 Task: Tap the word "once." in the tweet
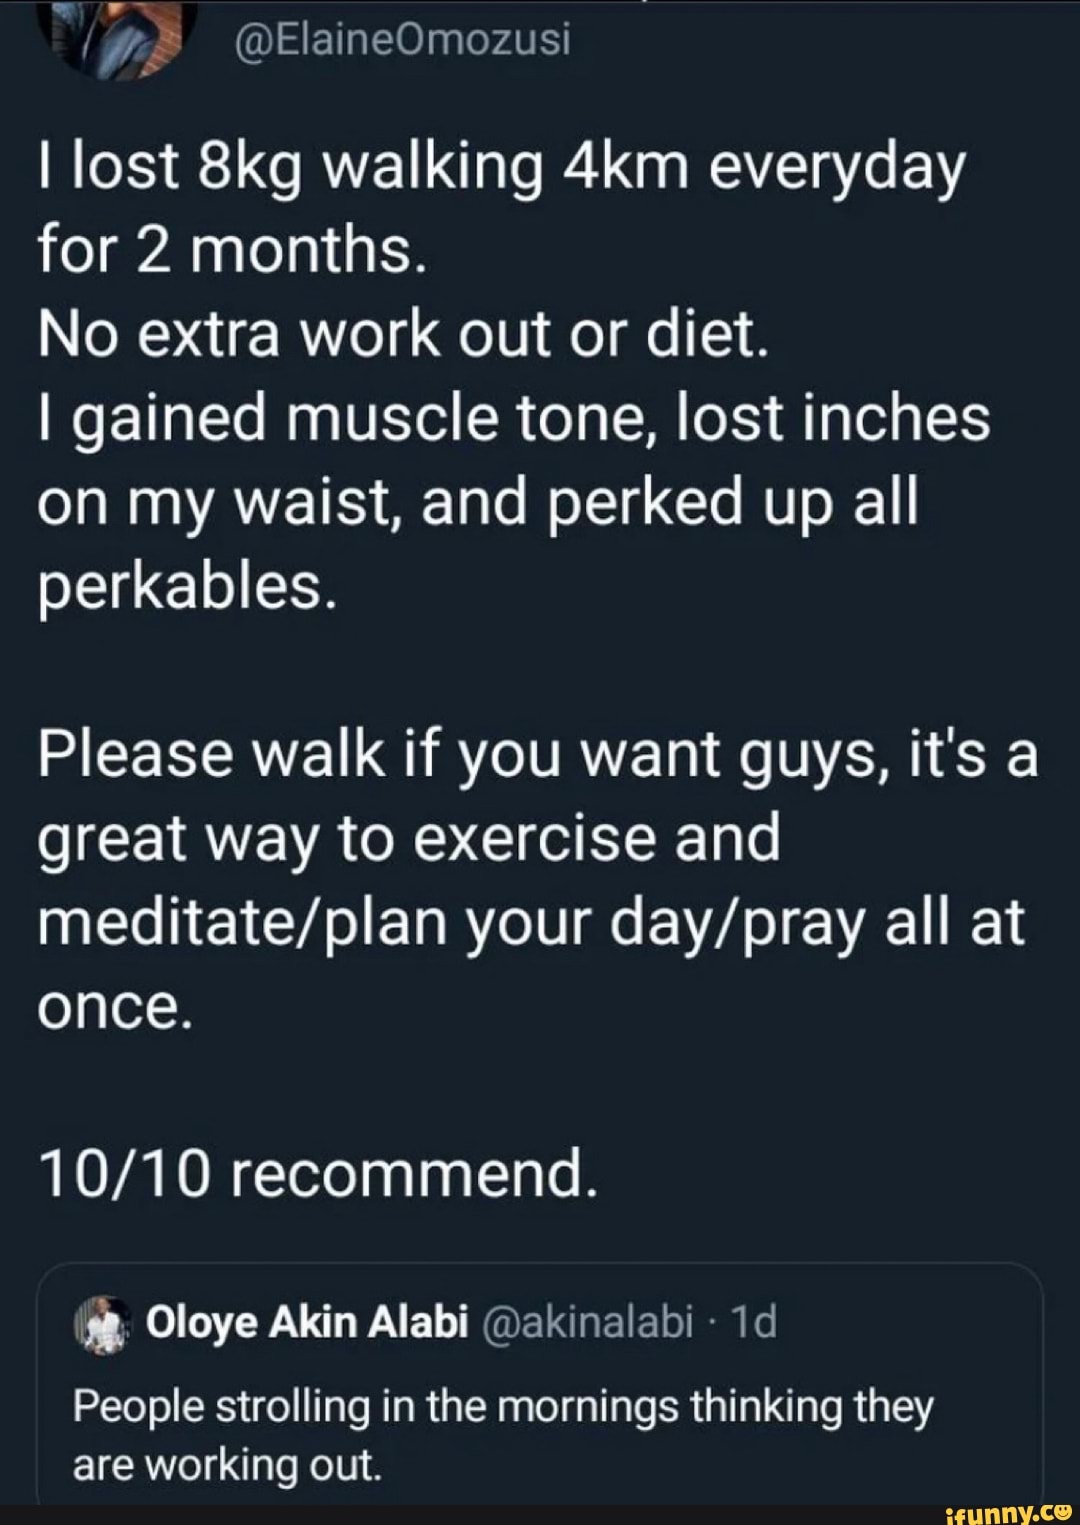coord(114,1006)
